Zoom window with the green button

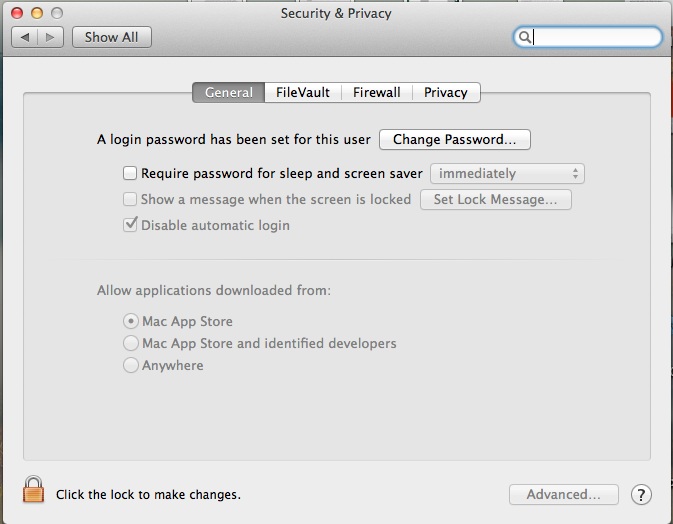[56, 13]
